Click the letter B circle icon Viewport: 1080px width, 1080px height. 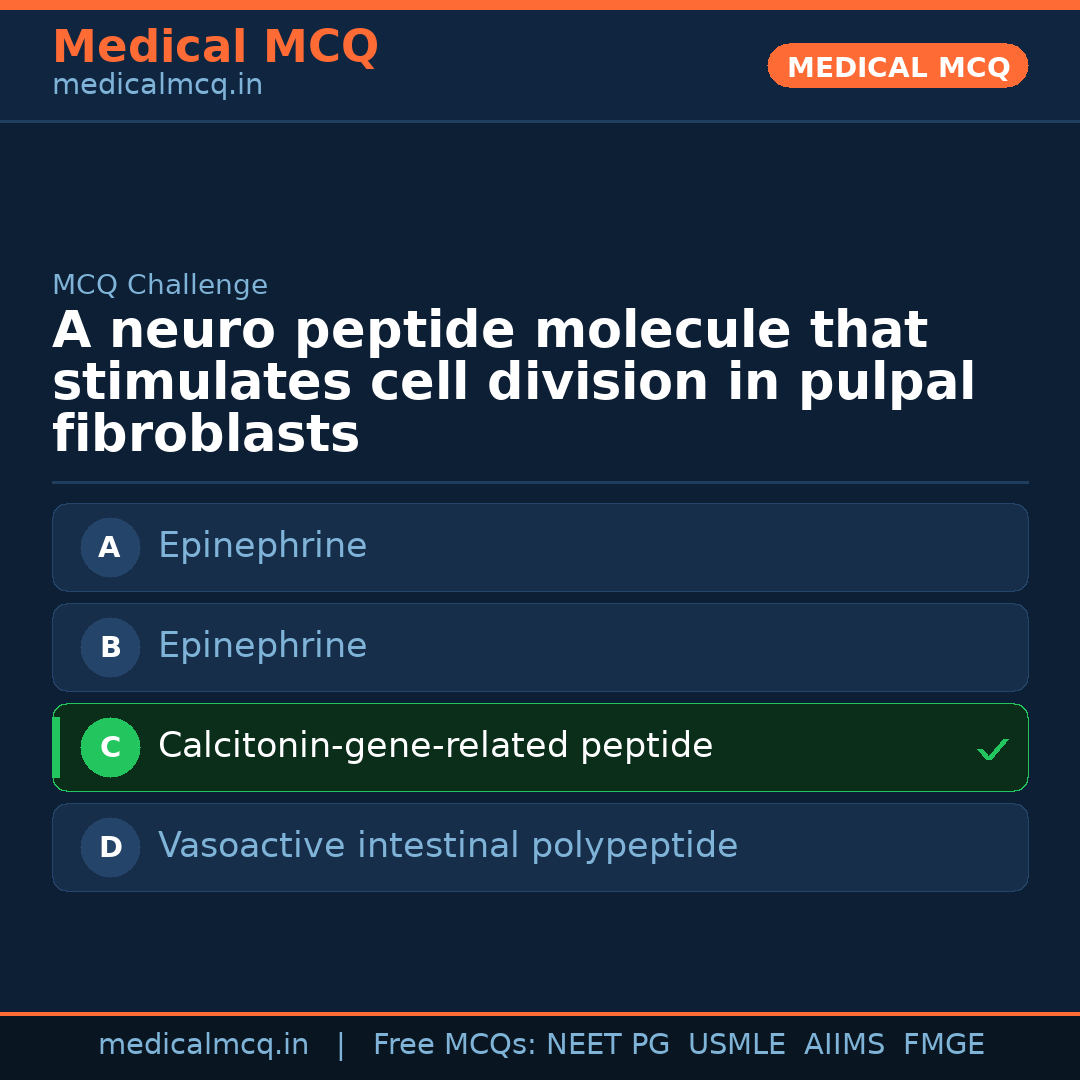pyautogui.click(x=110, y=647)
